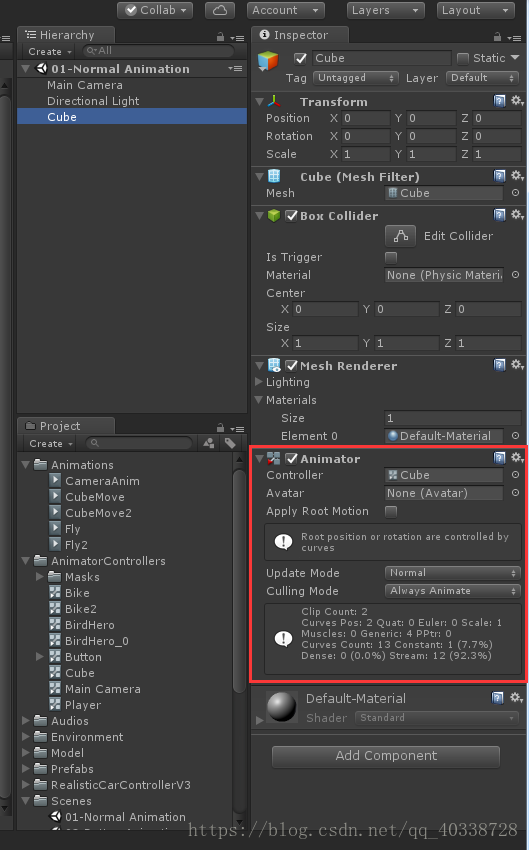This screenshot has width=529, height=850.
Task: Open the cloud services button
Action: (x=220, y=10)
